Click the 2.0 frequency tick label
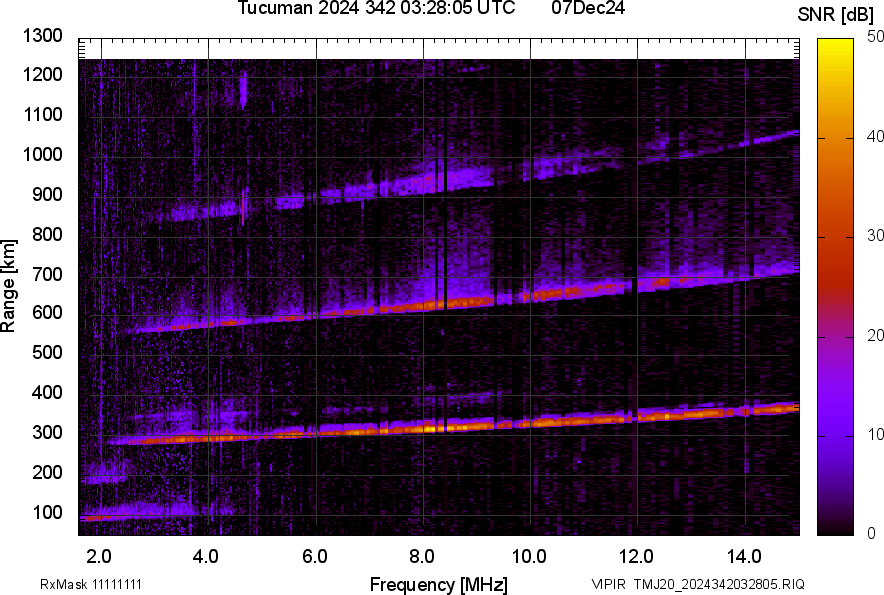Screen dimensions: 884x595 [x=99, y=557]
